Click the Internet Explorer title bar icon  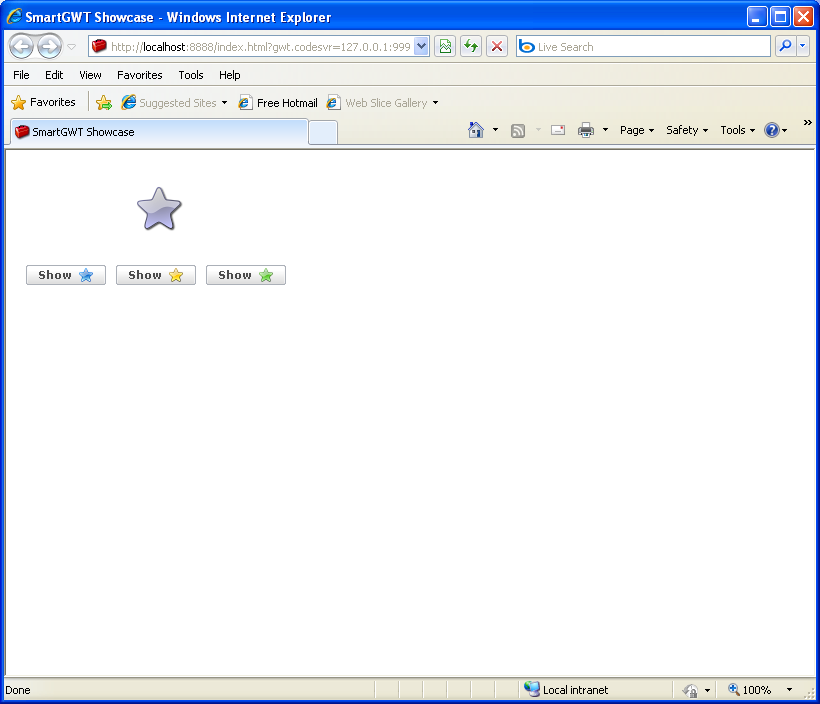(14, 16)
